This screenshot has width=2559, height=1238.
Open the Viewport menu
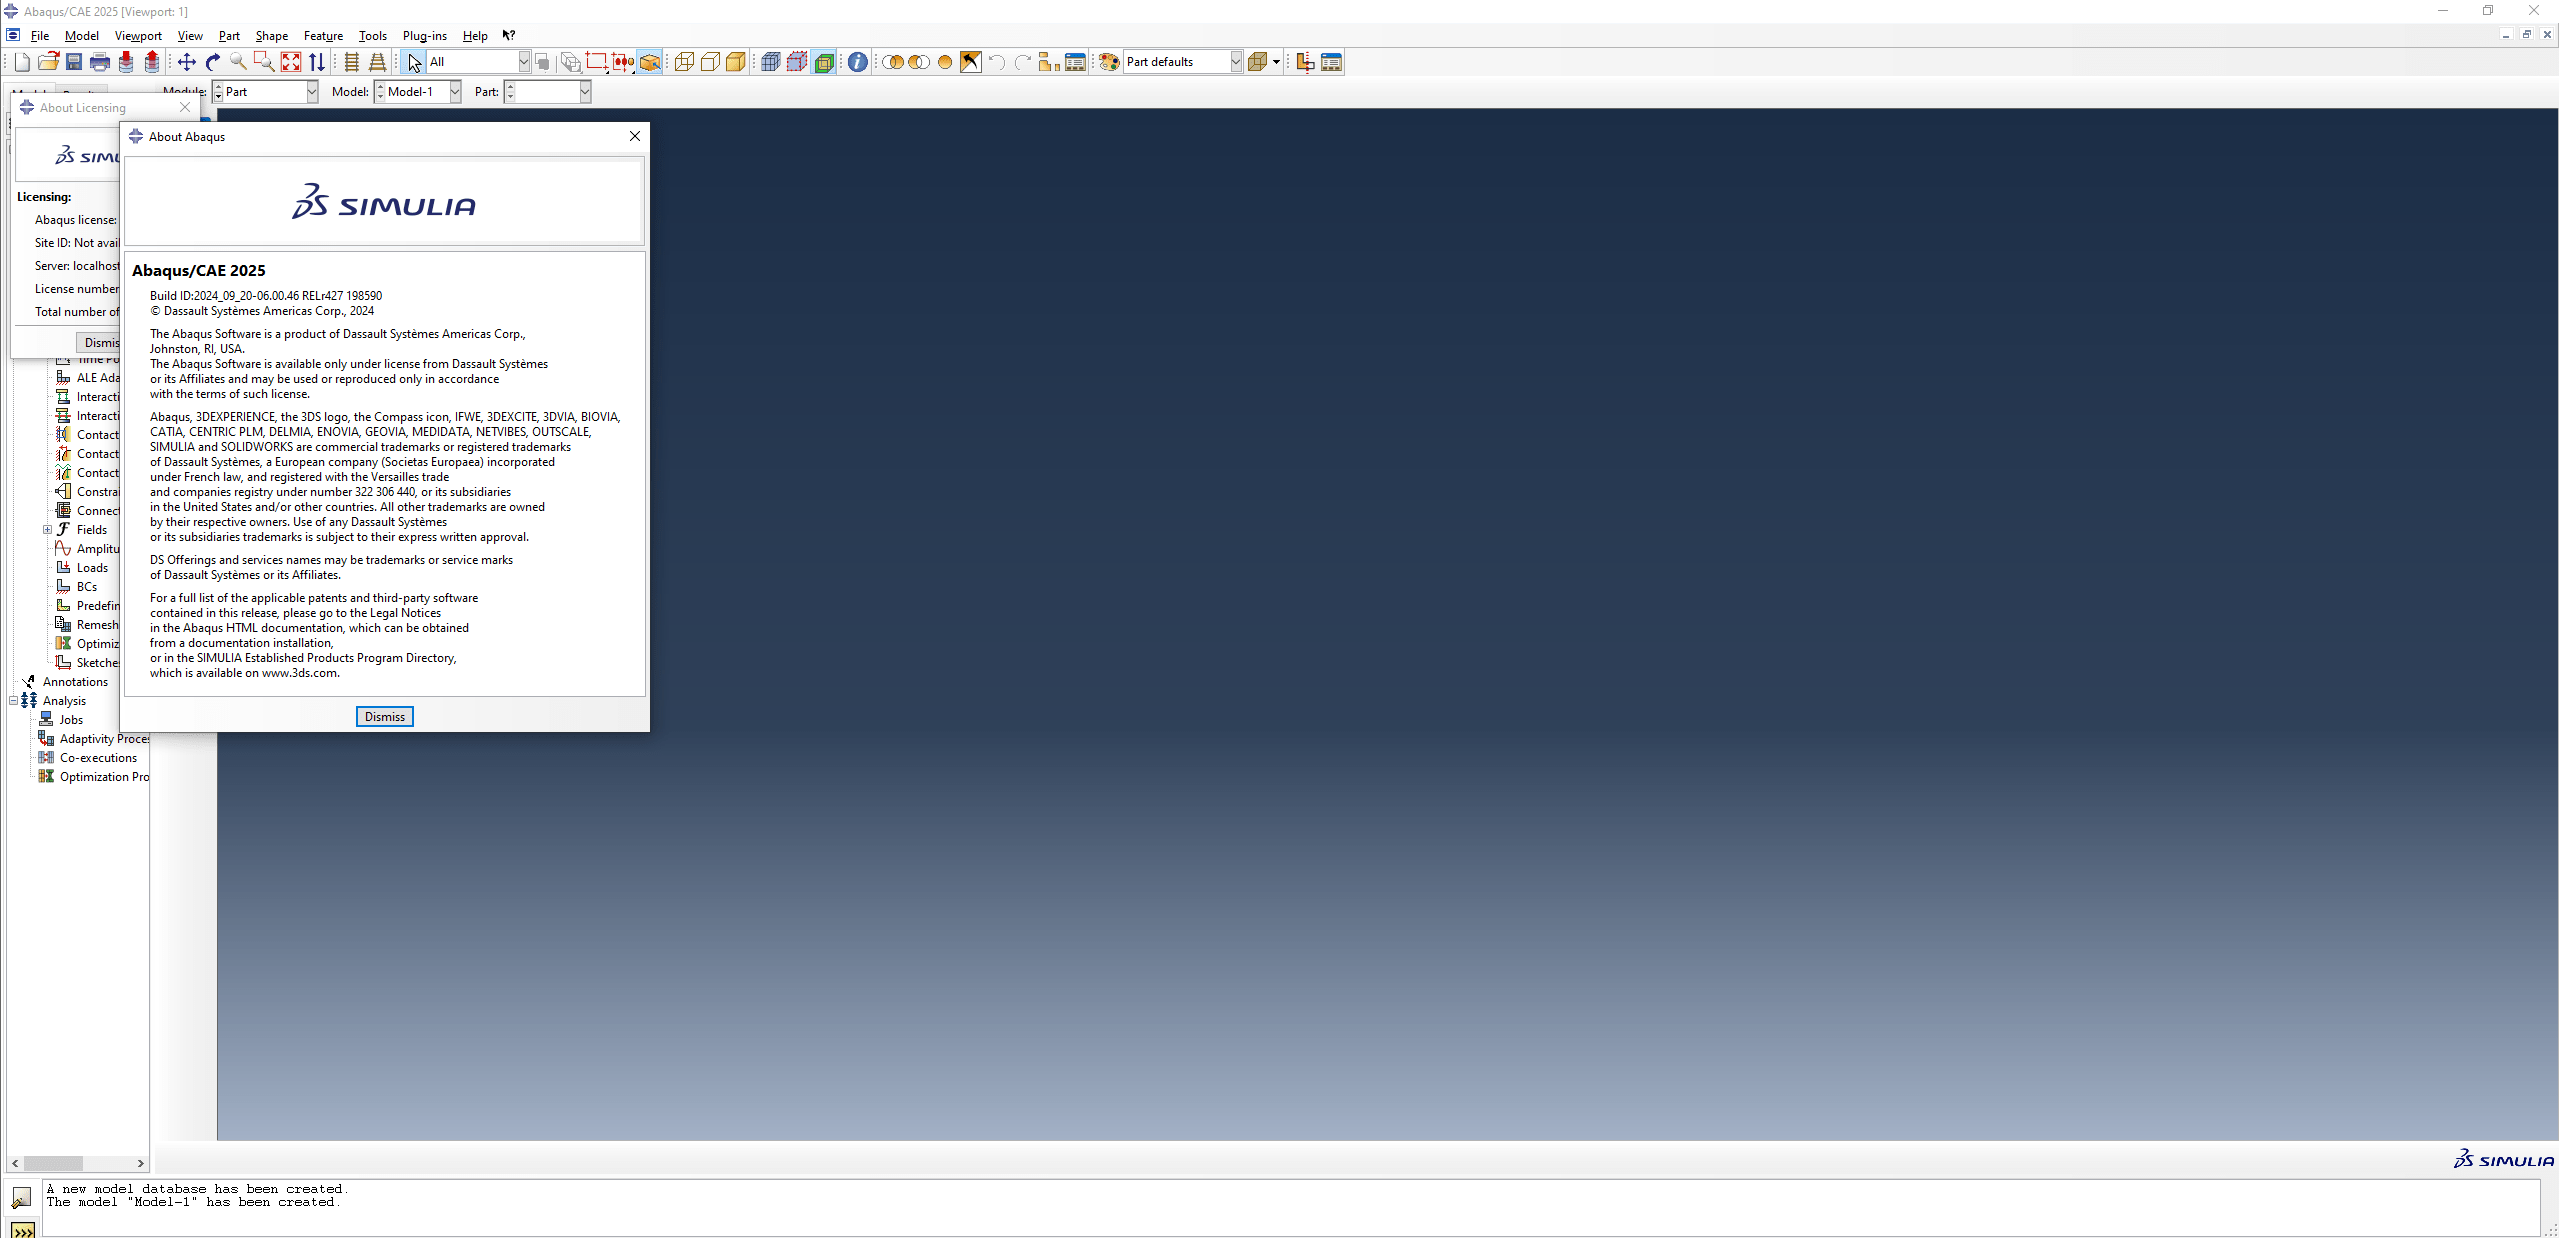point(138,36)
